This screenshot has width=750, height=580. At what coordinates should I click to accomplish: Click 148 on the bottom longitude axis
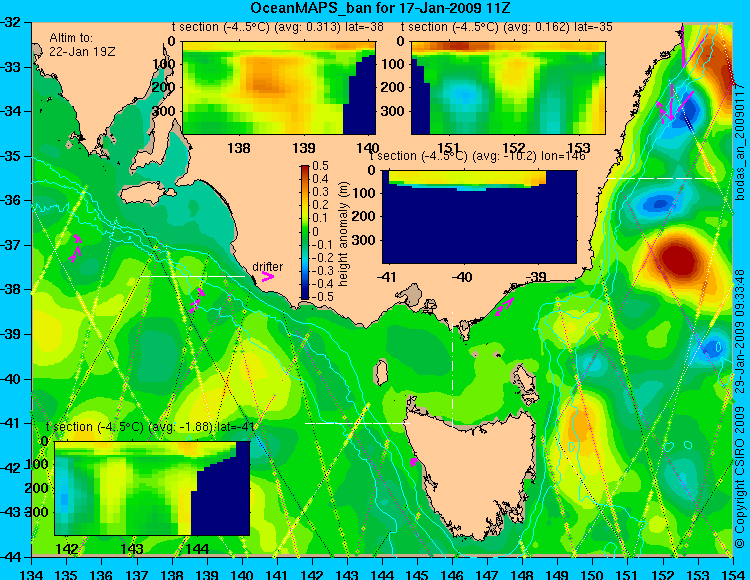522,574
